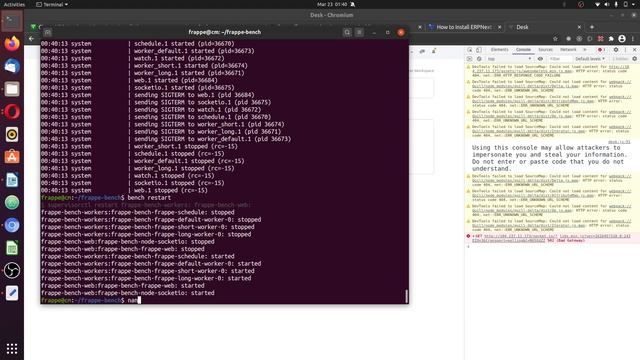The height and width of the screenshot is (360, 640).
Task: Open DevTools error count badge
Action: pyautogui.click(x=601, y=50)
